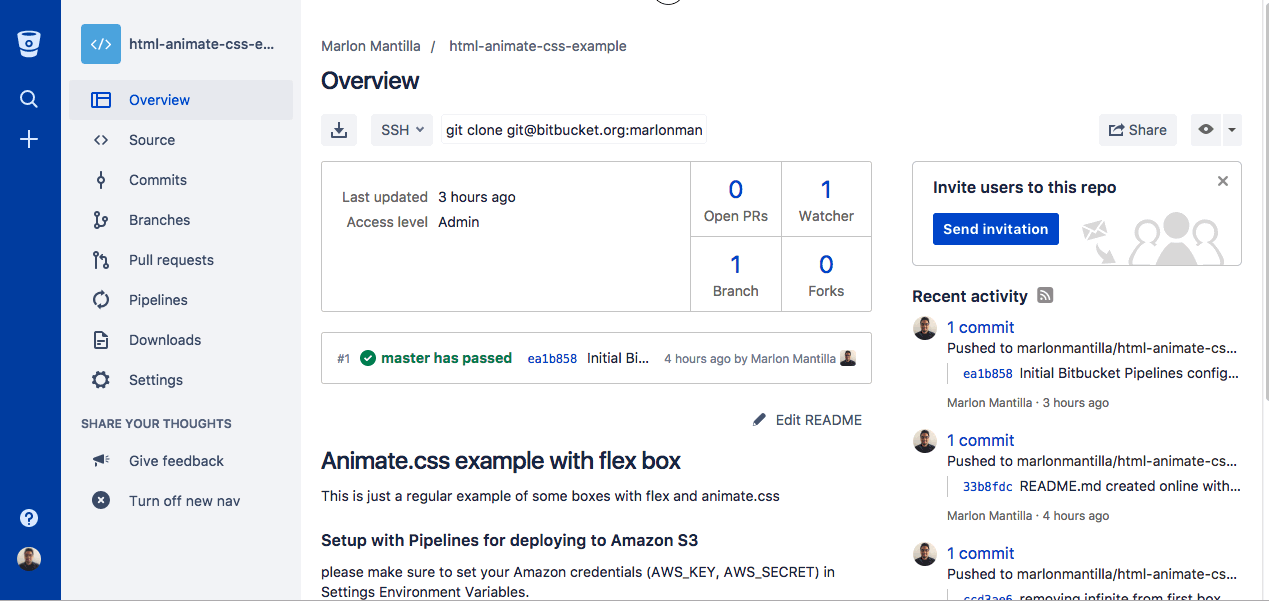The image size is (1269, 601).
Task: Click the git clone URL field
Action: [x=574, y=130]
